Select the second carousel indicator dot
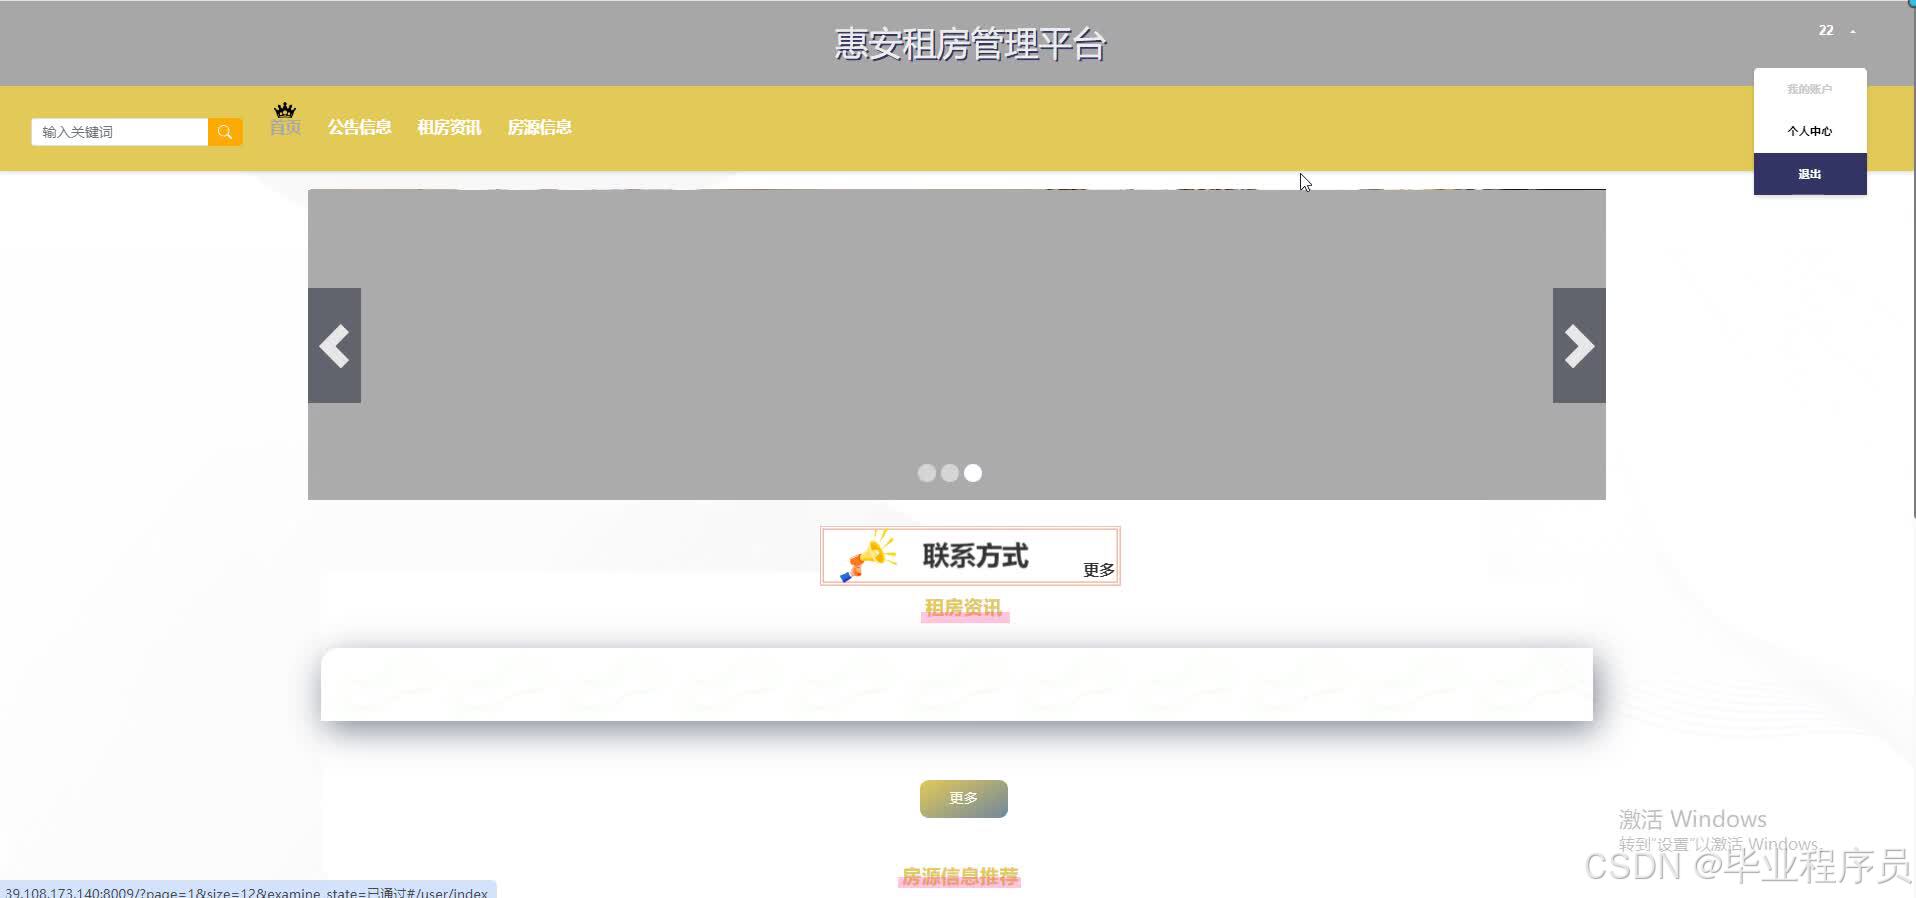This screenshot has width=1916, height=898. (950, 473)
